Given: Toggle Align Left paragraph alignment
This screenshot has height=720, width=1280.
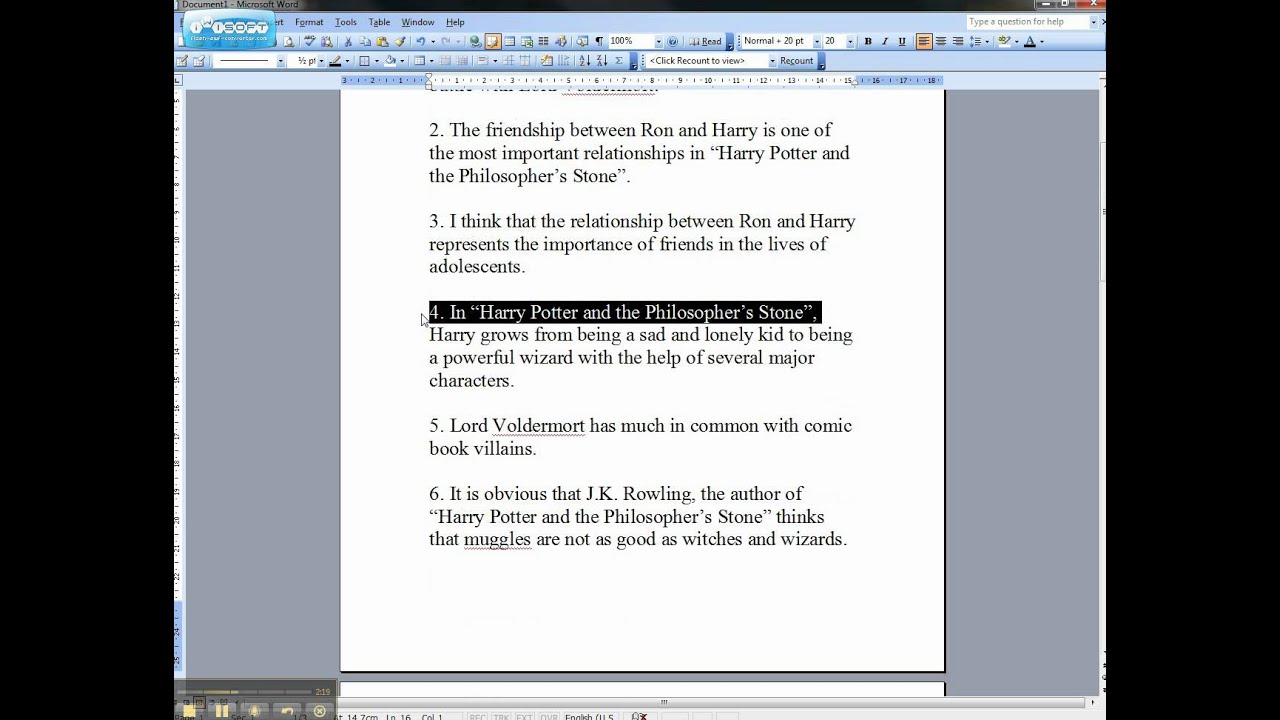Looking at the screenshot, I should tap(924, 41).
